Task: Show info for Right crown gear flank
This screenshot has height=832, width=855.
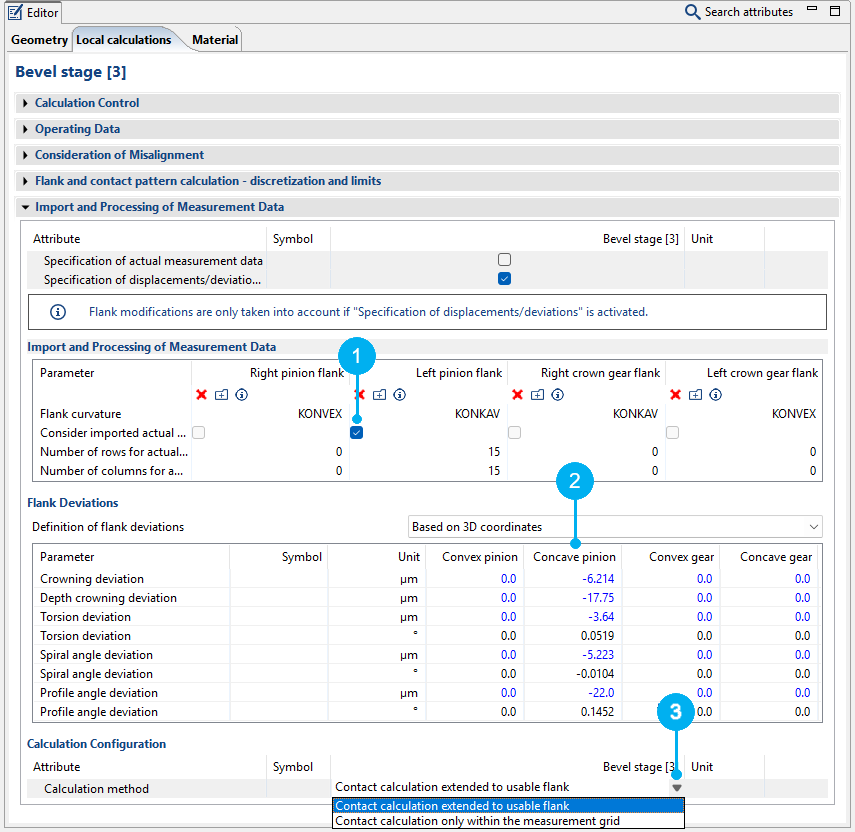Action: pos(557,395)
